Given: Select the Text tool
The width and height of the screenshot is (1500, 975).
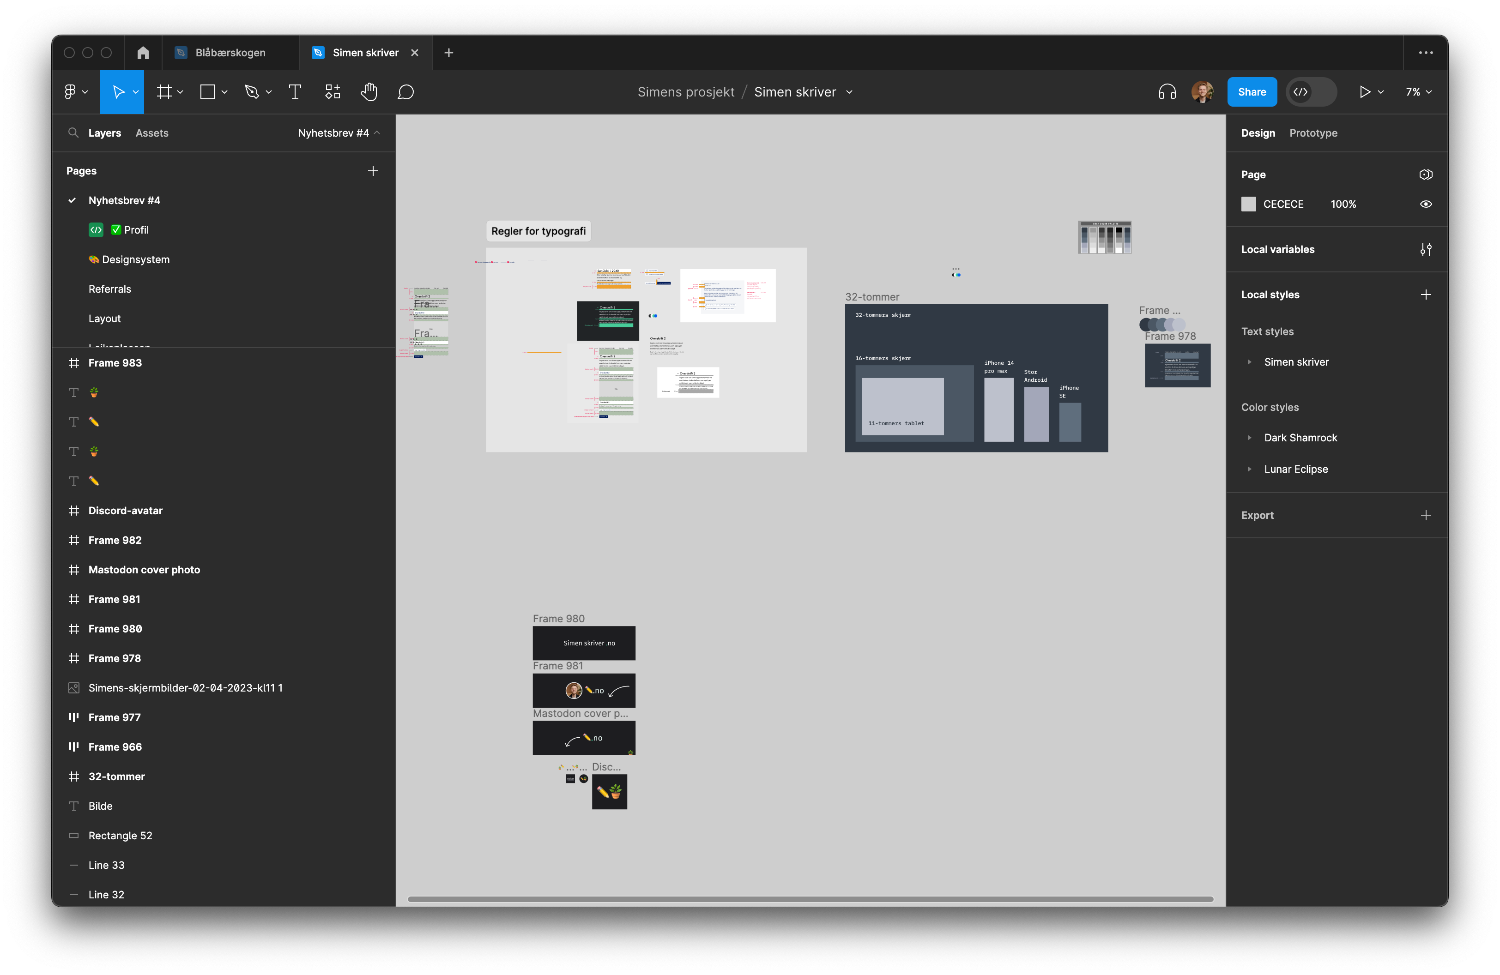Looking at the screenshot, I should [295, 92].
